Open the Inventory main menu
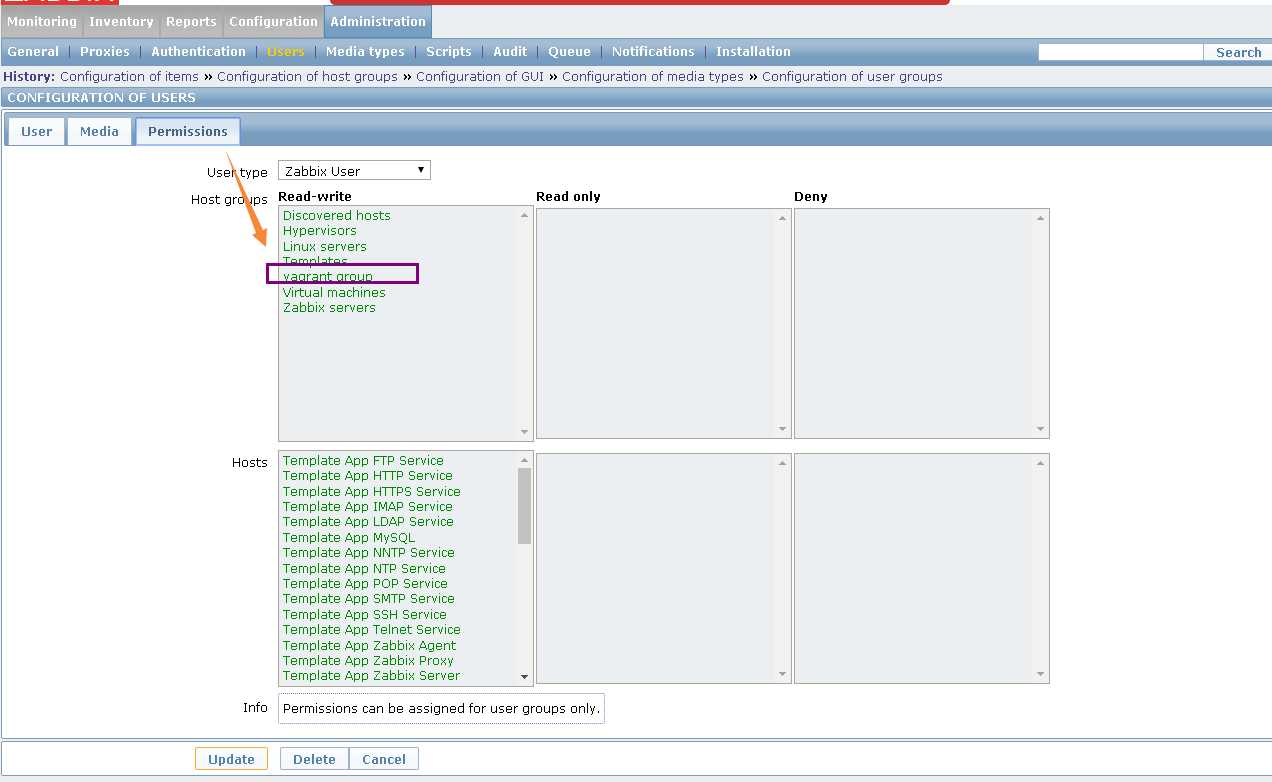 pos(121,21)
